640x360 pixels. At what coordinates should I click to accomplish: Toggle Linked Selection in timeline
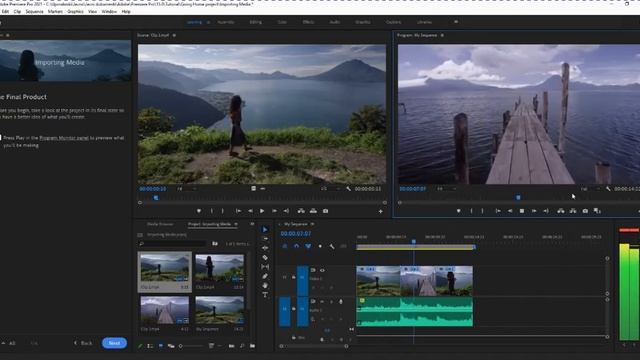(x=308, y=246)
